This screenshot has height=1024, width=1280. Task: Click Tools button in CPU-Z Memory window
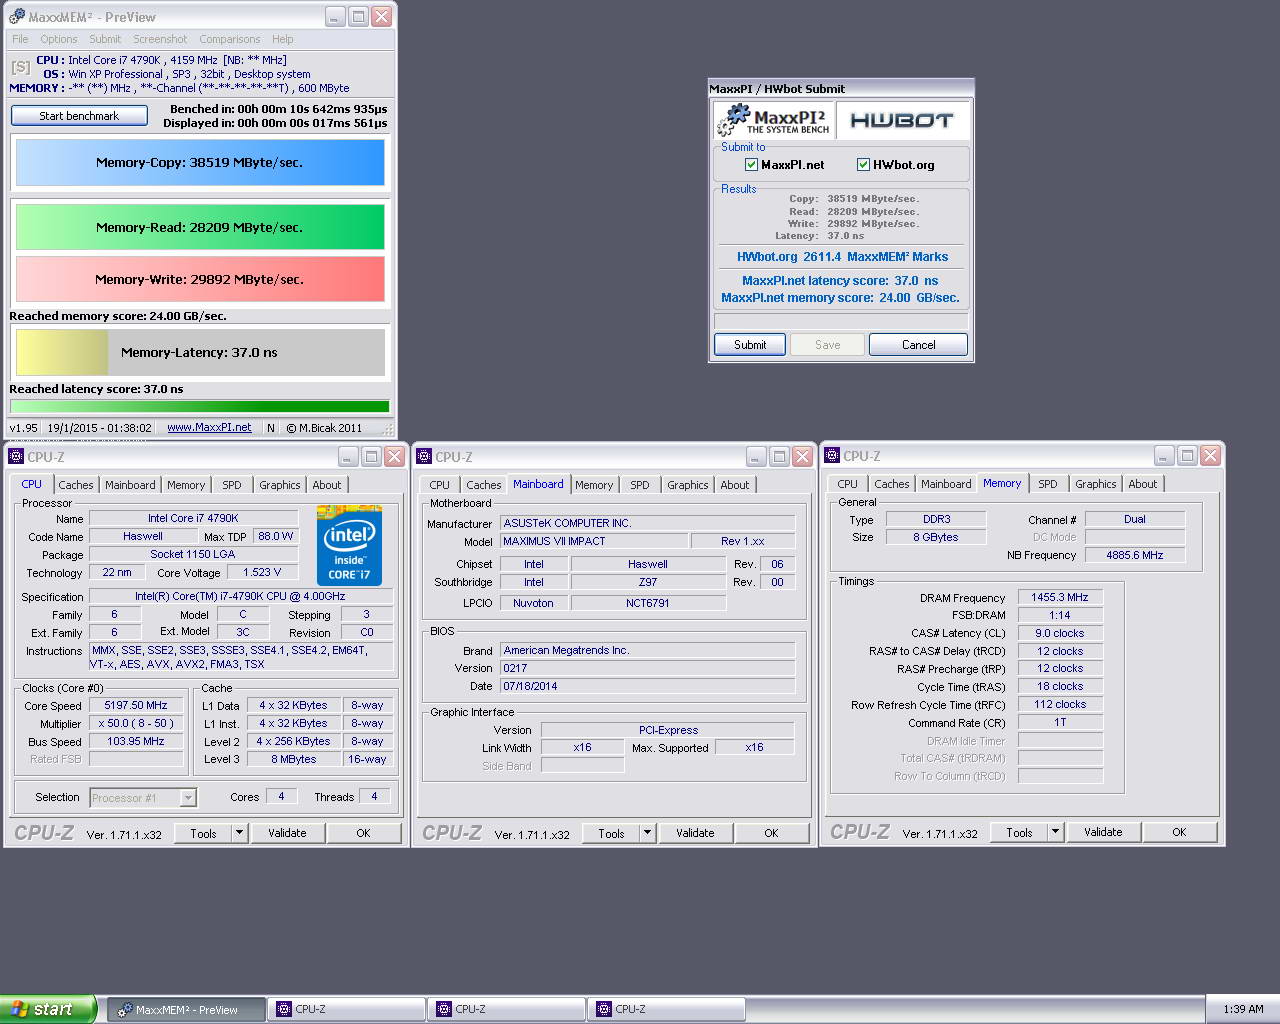point(1019,832)
